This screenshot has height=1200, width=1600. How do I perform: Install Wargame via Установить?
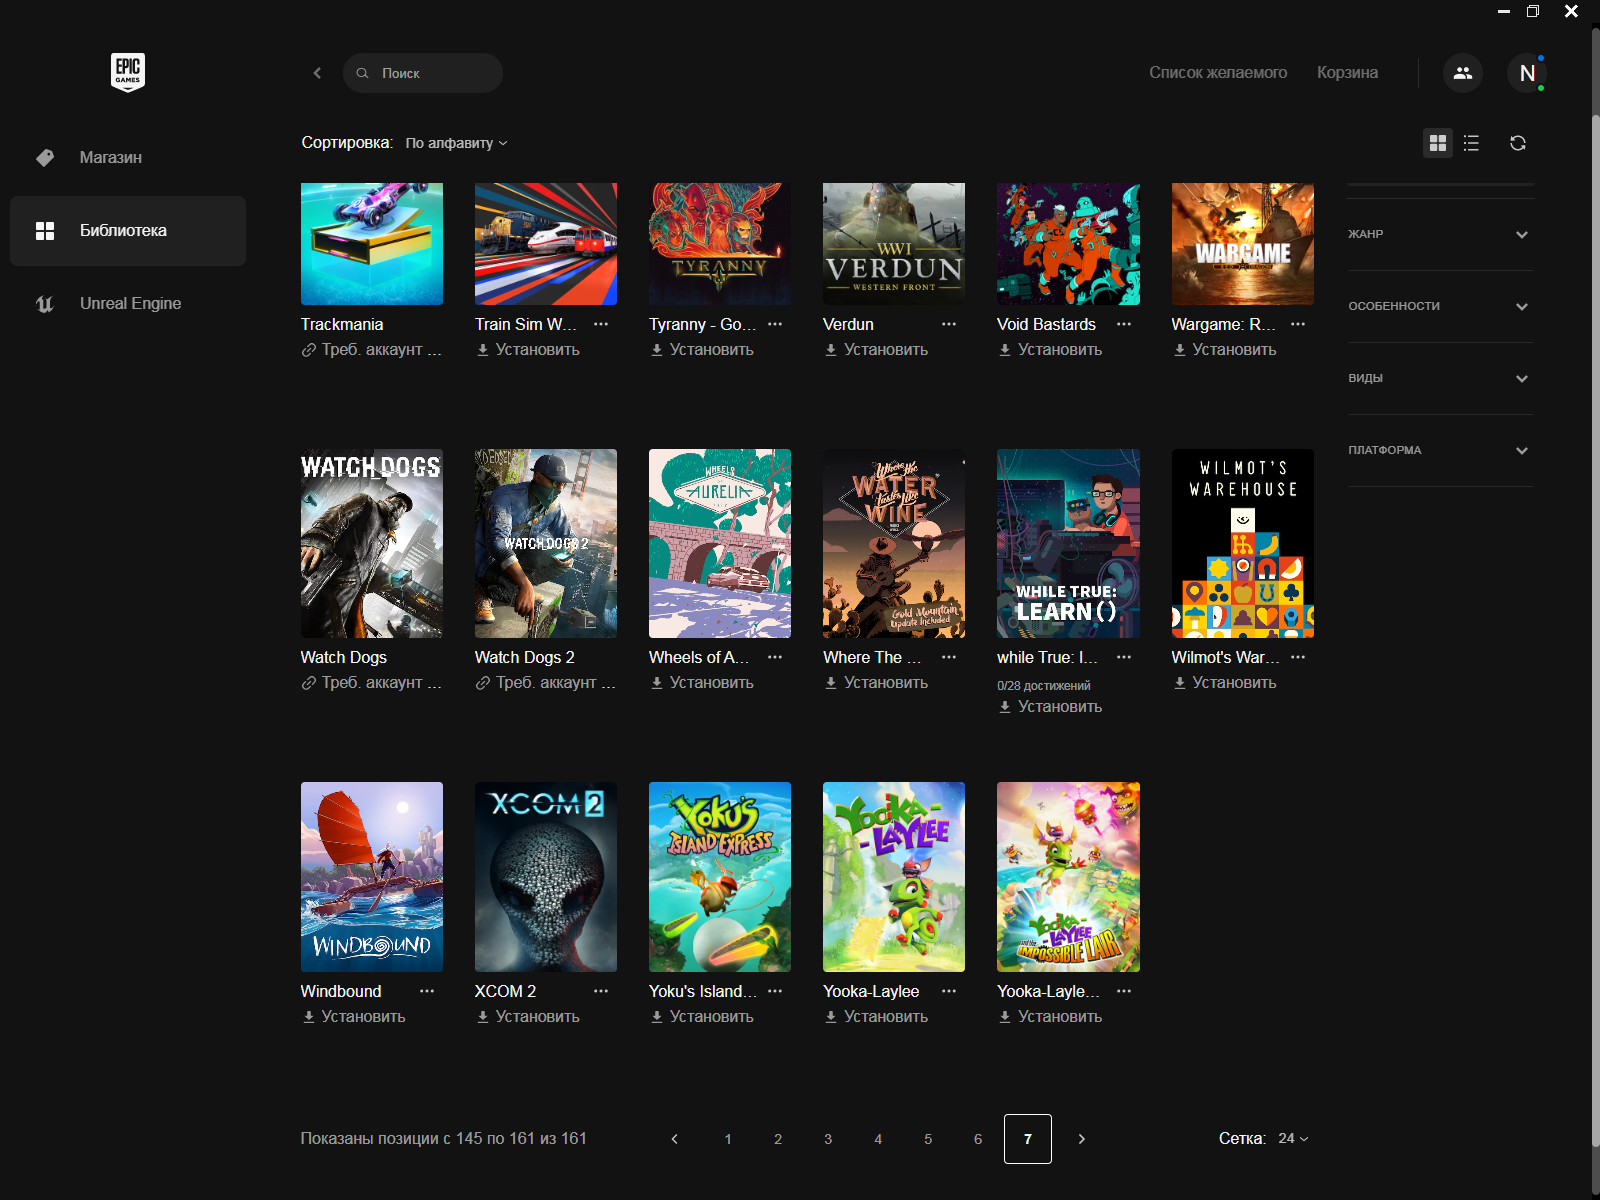(x=1225, y=350)
